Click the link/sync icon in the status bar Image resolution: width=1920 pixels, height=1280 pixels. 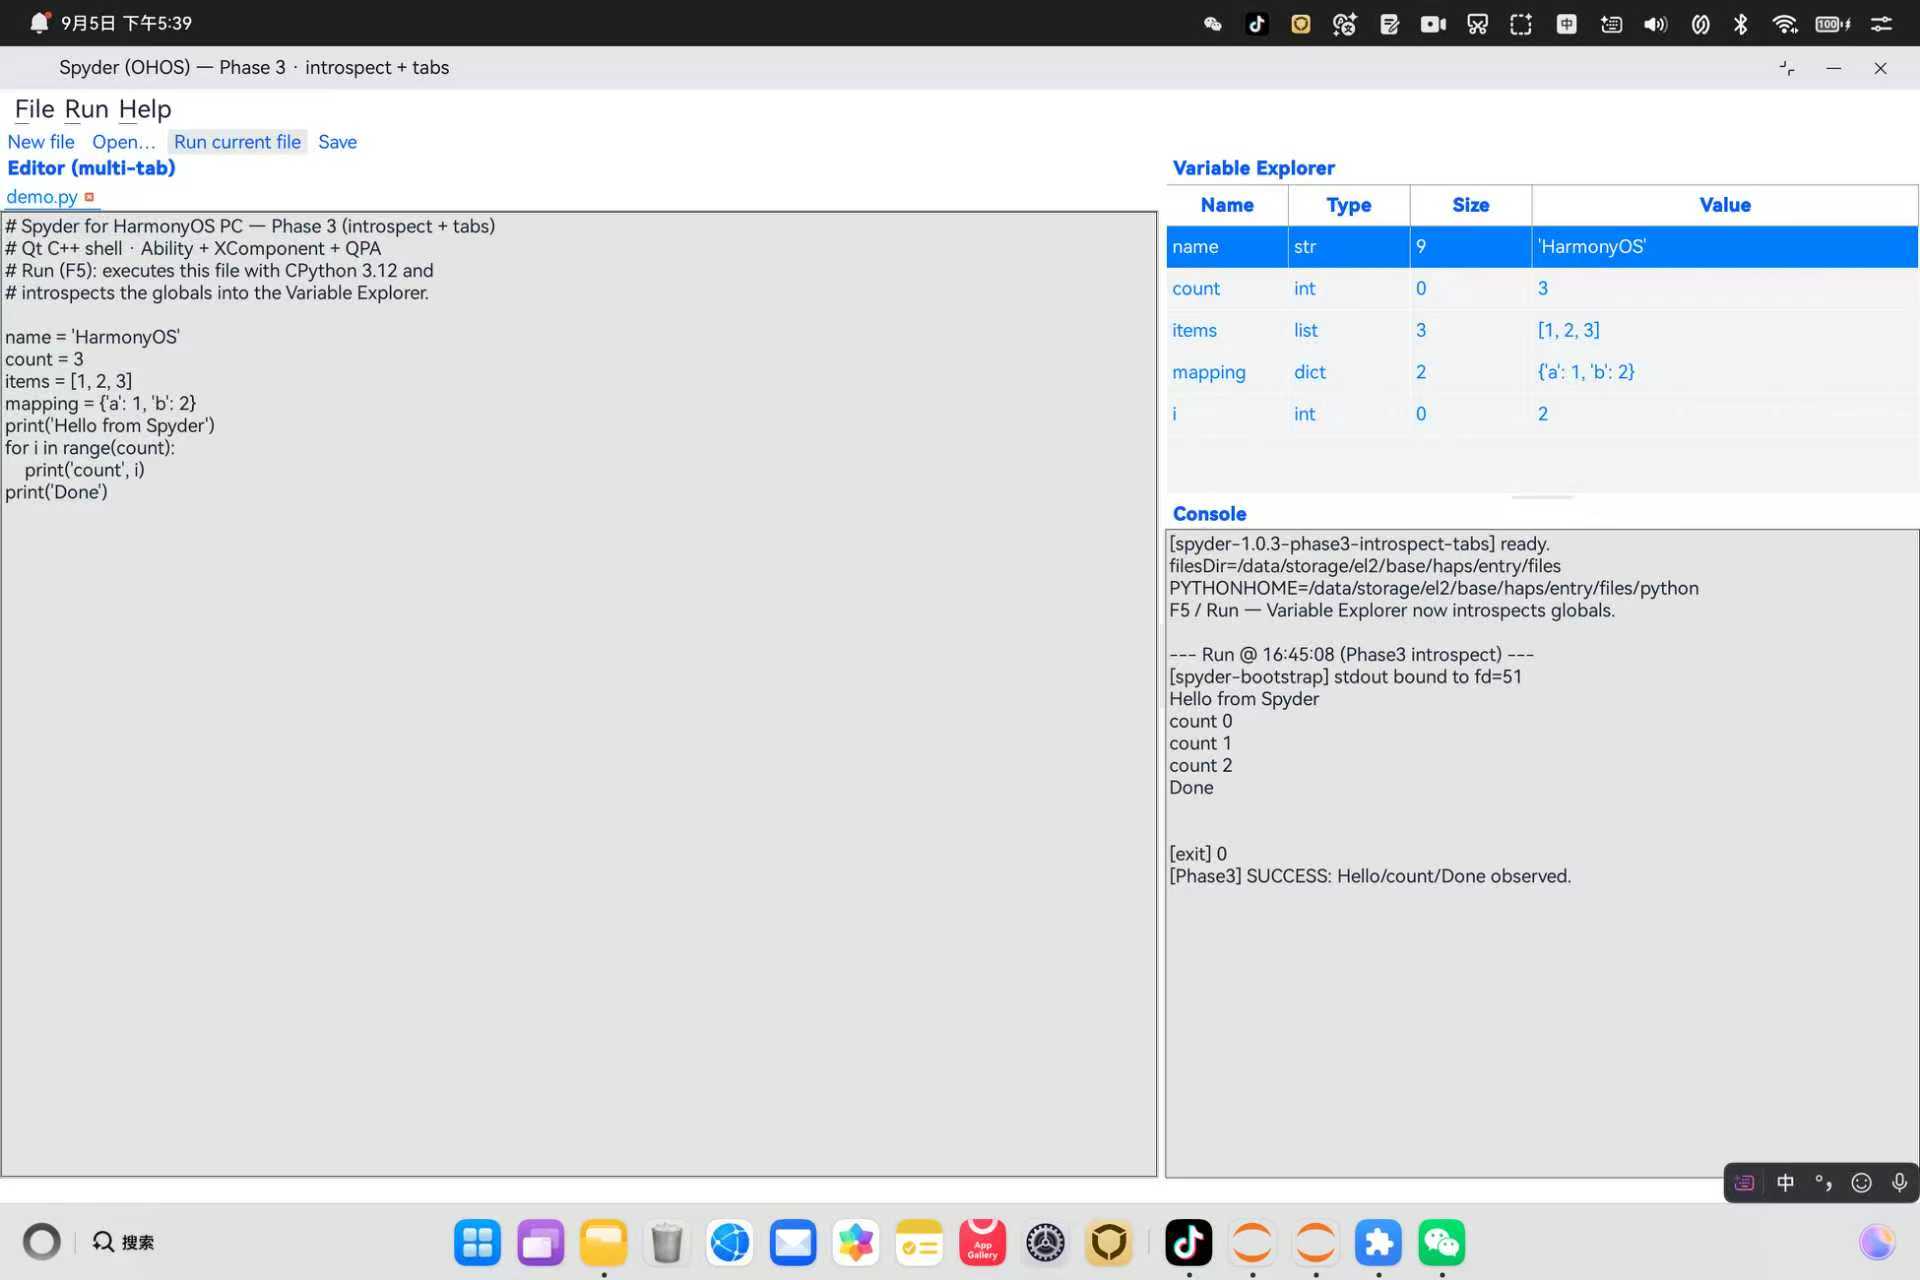click(x=1700, y=24)
